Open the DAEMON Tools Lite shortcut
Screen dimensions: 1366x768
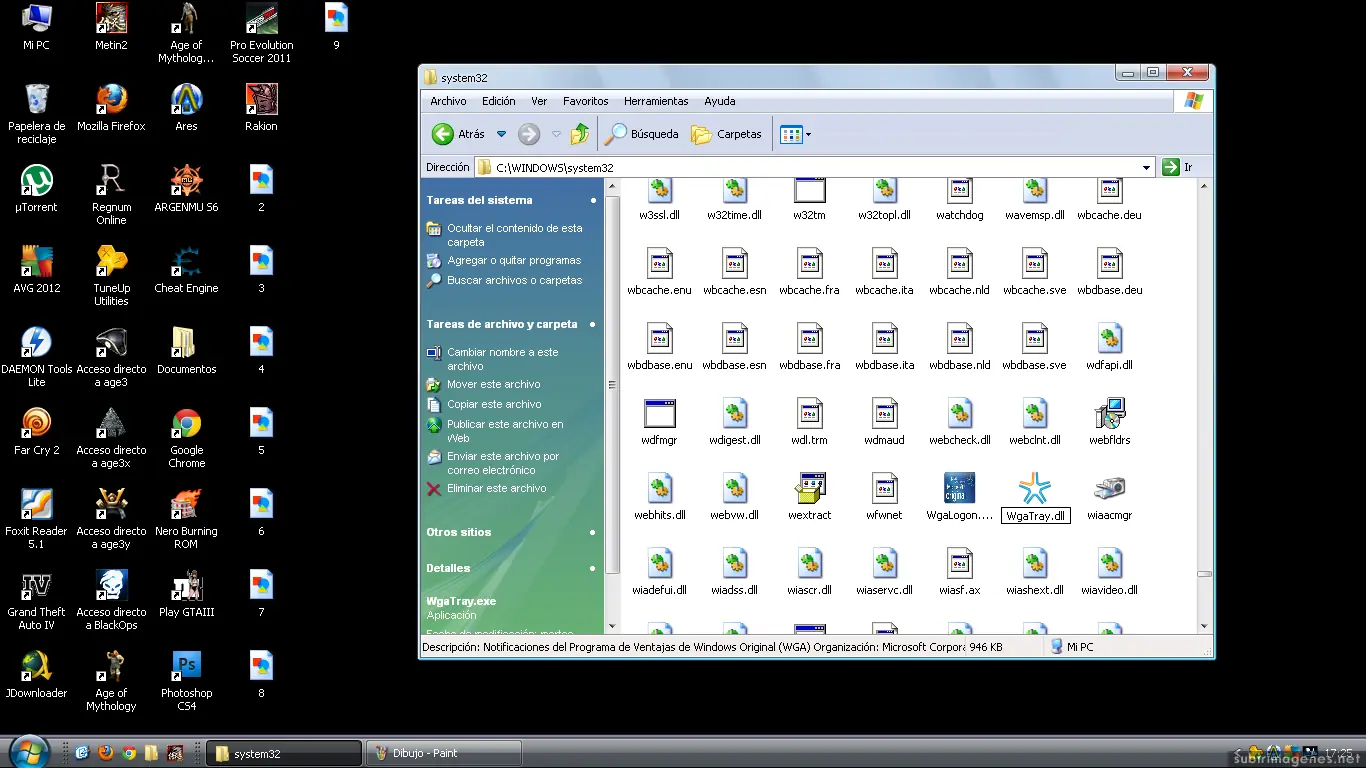click(36, 357)
